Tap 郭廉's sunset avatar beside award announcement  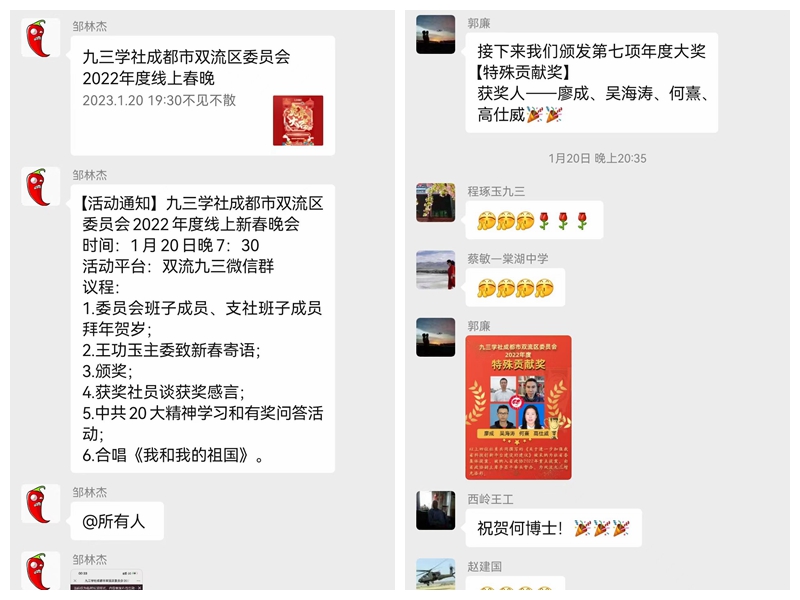tap(436, 34)
